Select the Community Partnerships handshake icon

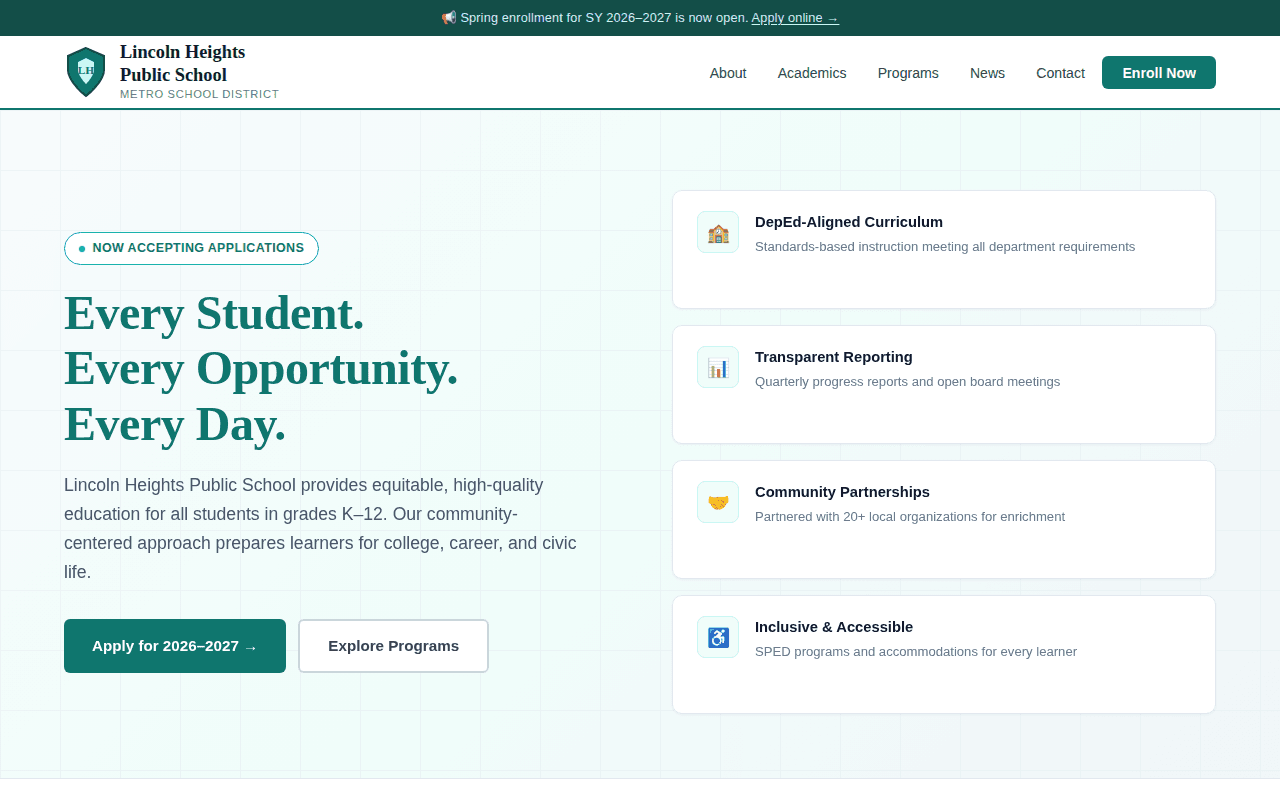(x=718, y=501)
